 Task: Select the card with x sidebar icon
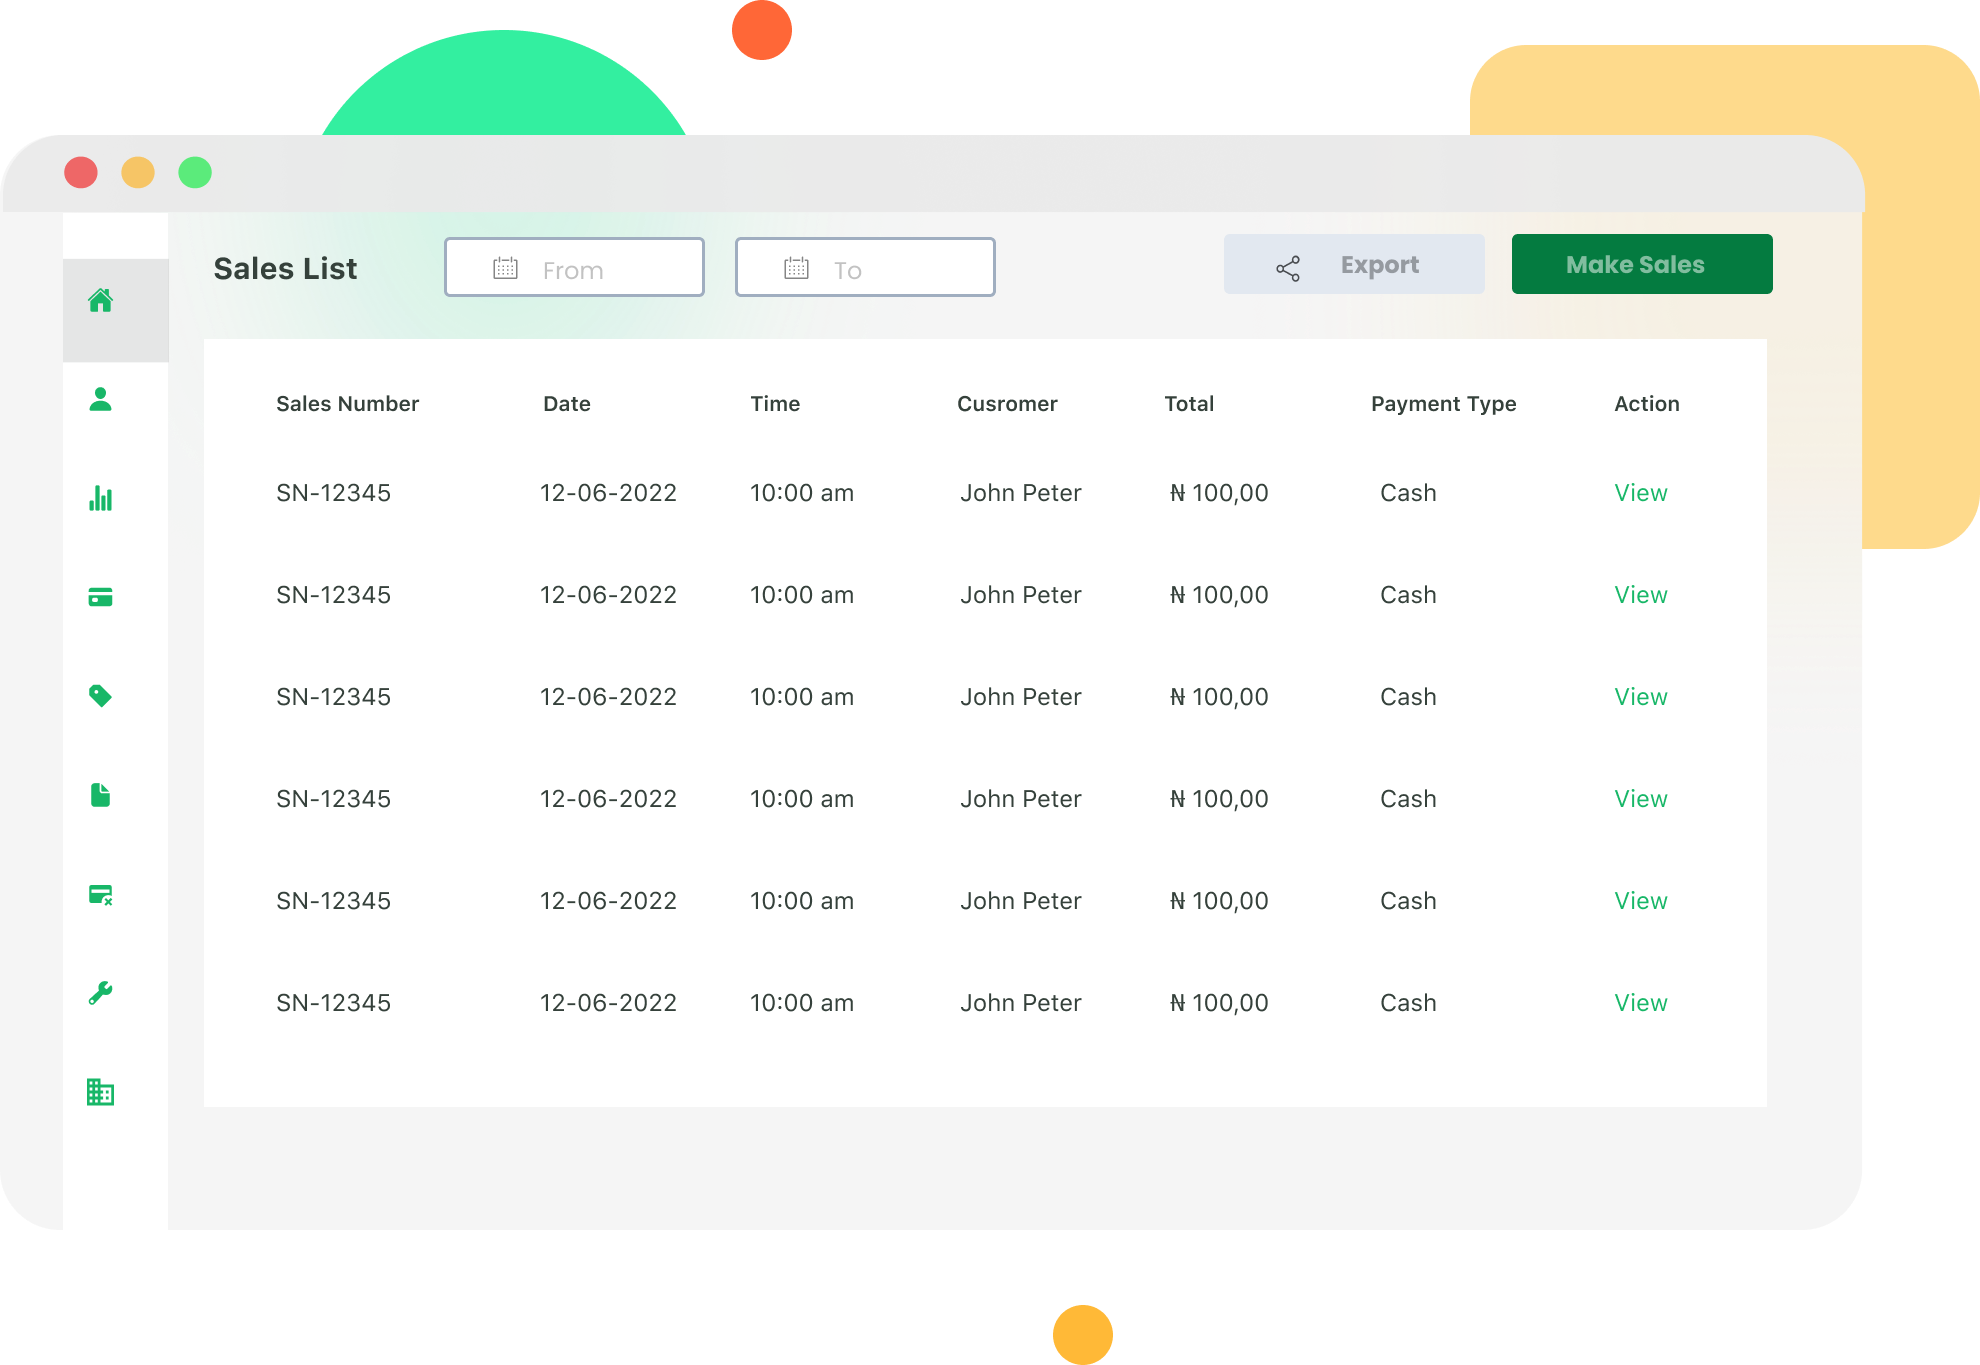tap(101, 894)
